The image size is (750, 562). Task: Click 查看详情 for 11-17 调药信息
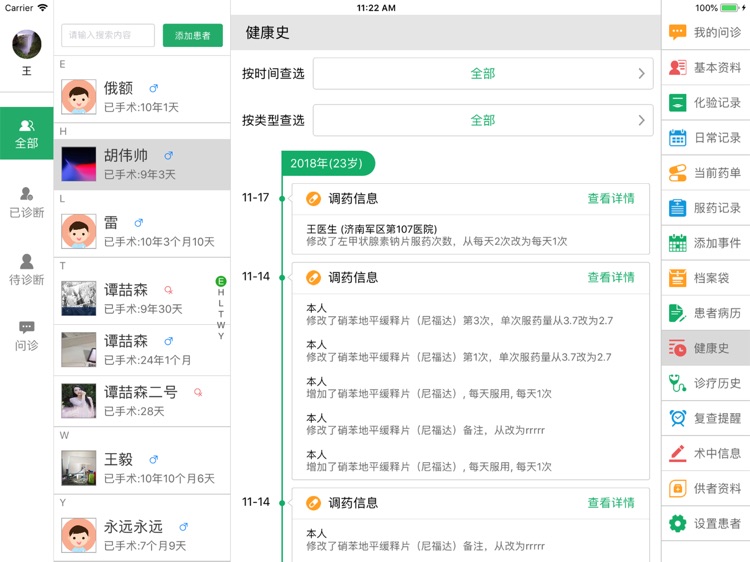coord(611,198)
